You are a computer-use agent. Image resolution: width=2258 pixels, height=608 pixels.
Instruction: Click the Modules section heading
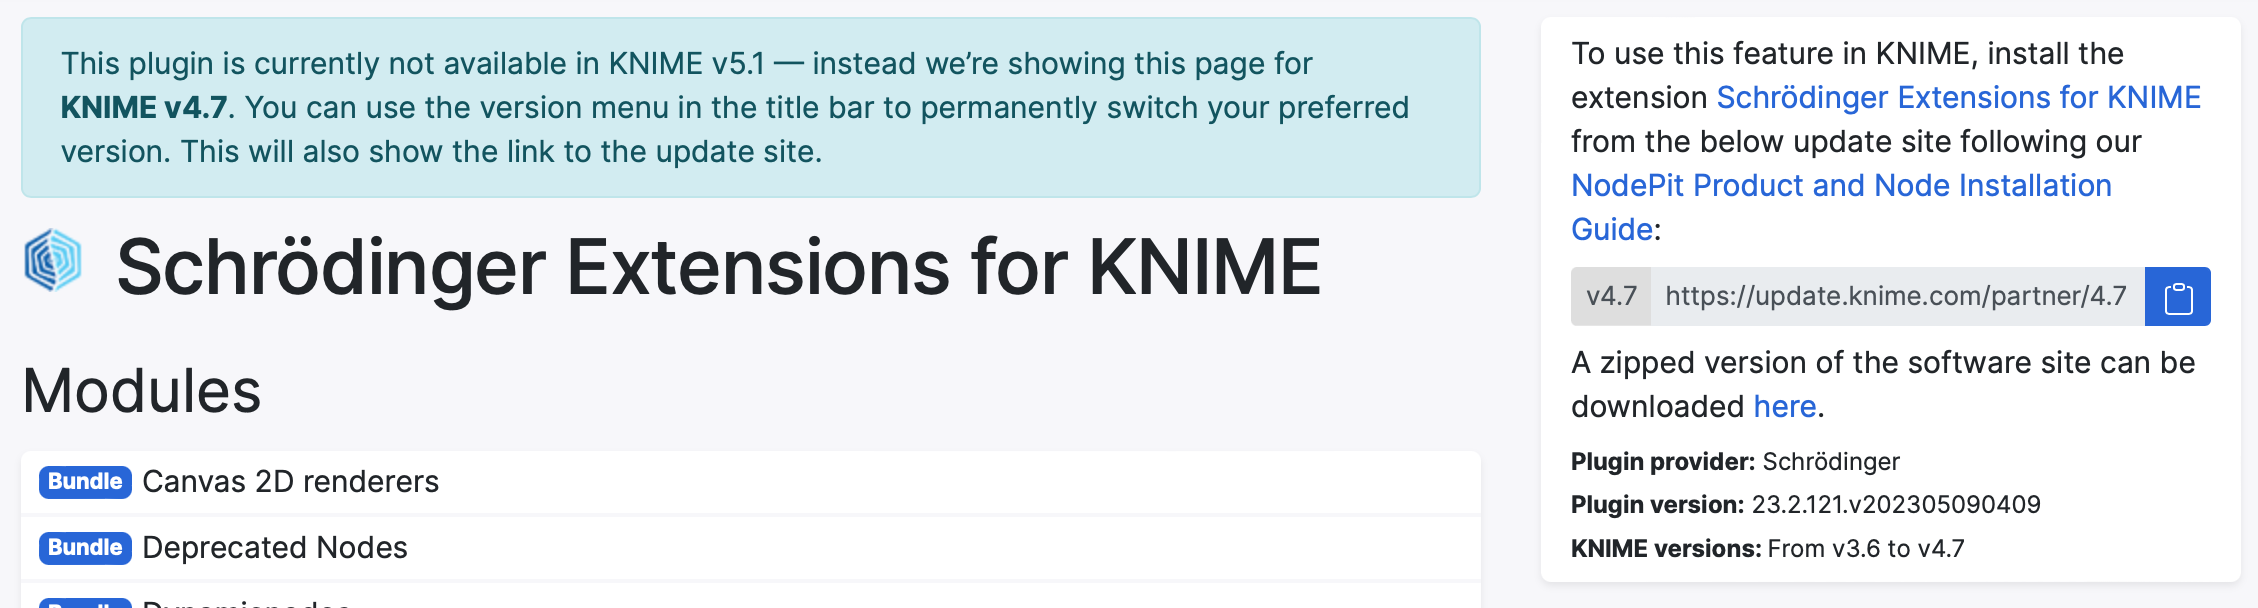coord(142,391)
